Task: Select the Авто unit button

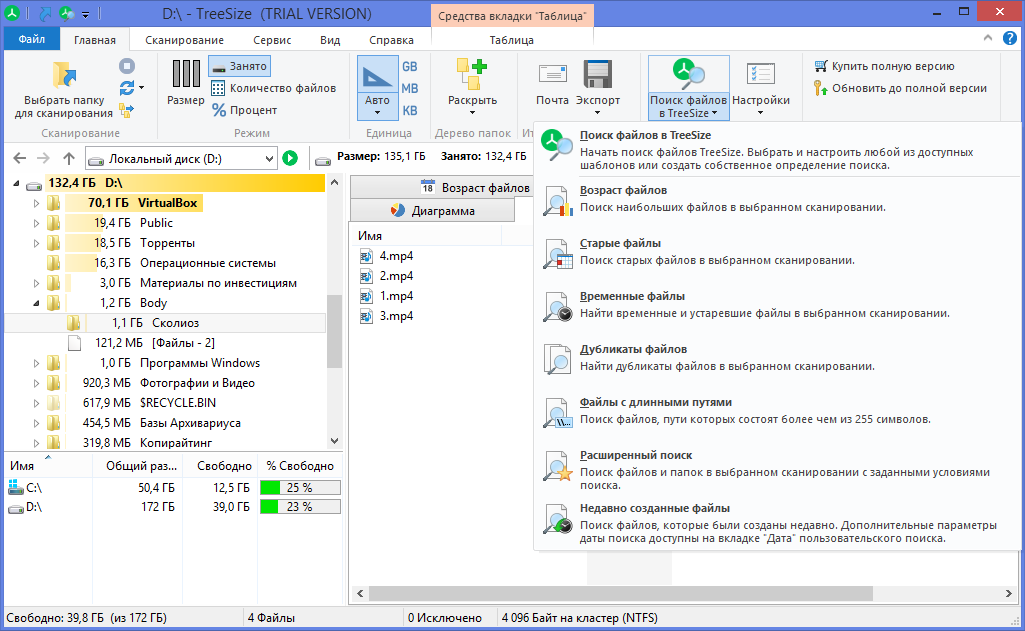Action: coord(377,88)
